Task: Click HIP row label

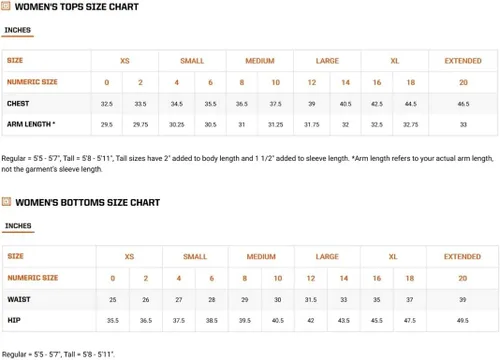Action: (x=14, y=320)
